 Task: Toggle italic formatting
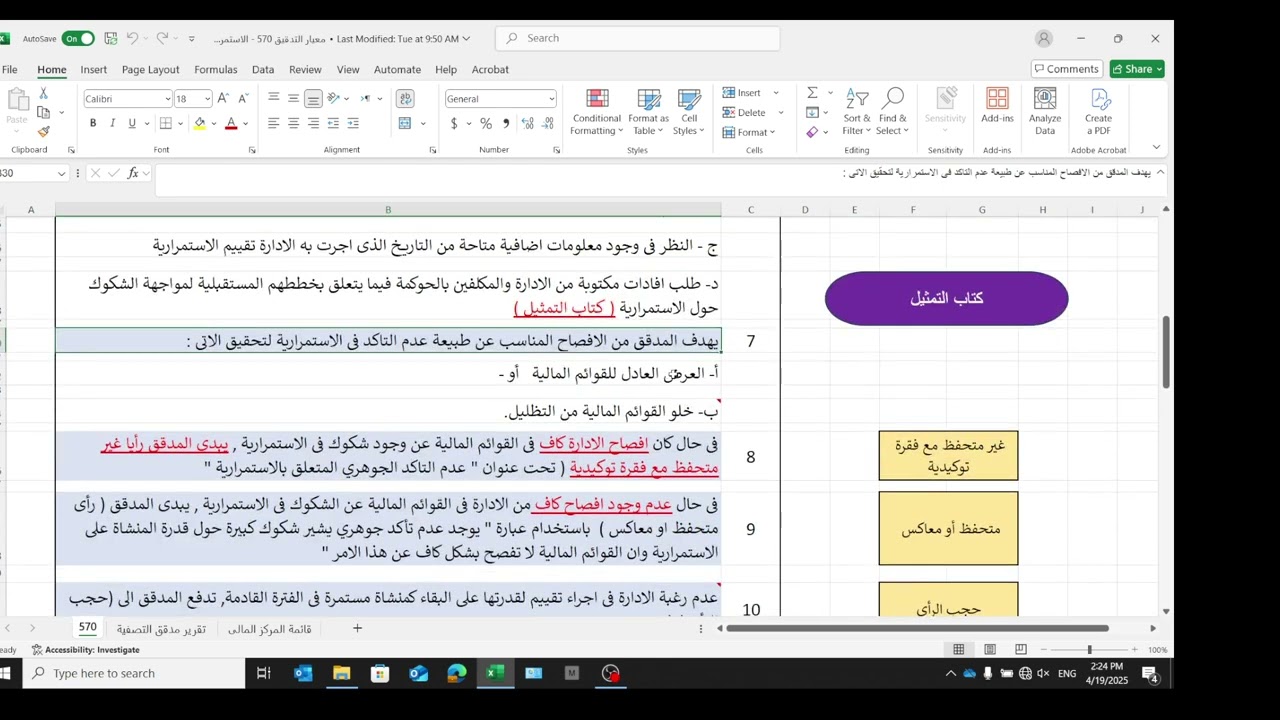pyautogui.click(x=112, y=123)
